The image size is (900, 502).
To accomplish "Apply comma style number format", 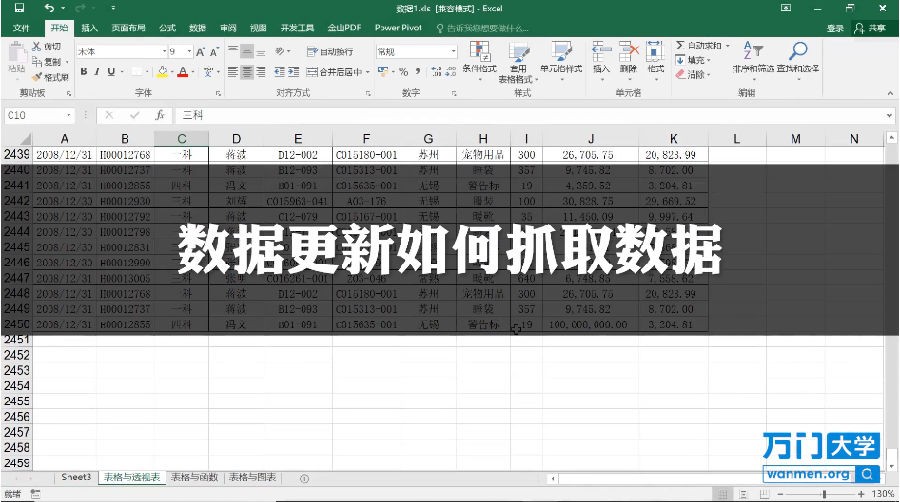I will (x=418, y=72).
